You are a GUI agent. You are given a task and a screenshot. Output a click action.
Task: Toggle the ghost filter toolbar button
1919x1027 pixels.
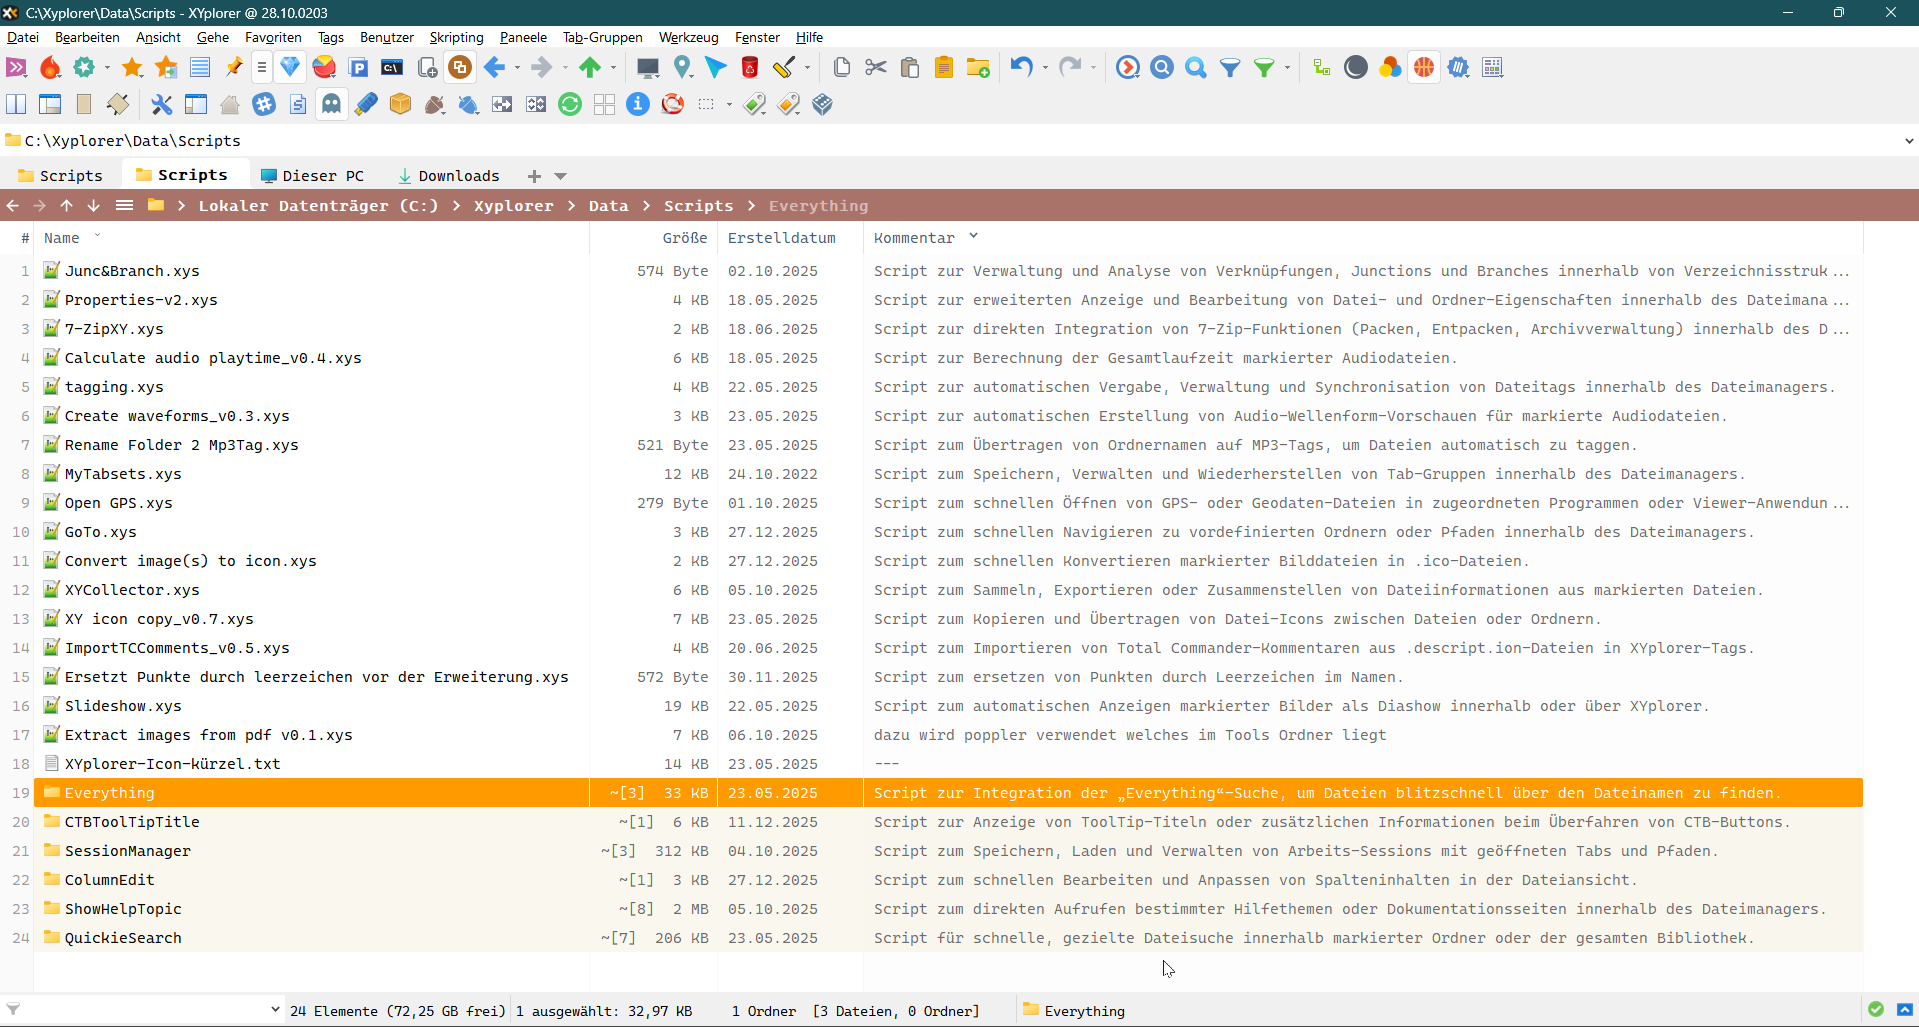tap(331, 105)
